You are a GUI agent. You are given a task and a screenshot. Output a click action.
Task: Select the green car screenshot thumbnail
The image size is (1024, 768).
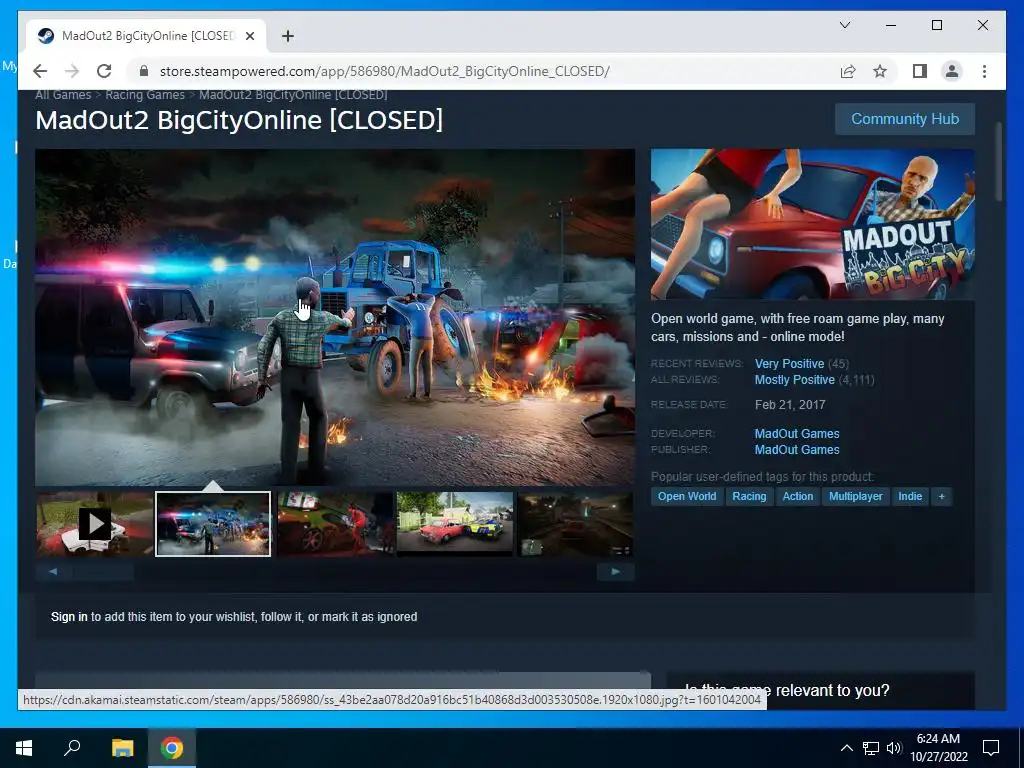coord(335,524)
